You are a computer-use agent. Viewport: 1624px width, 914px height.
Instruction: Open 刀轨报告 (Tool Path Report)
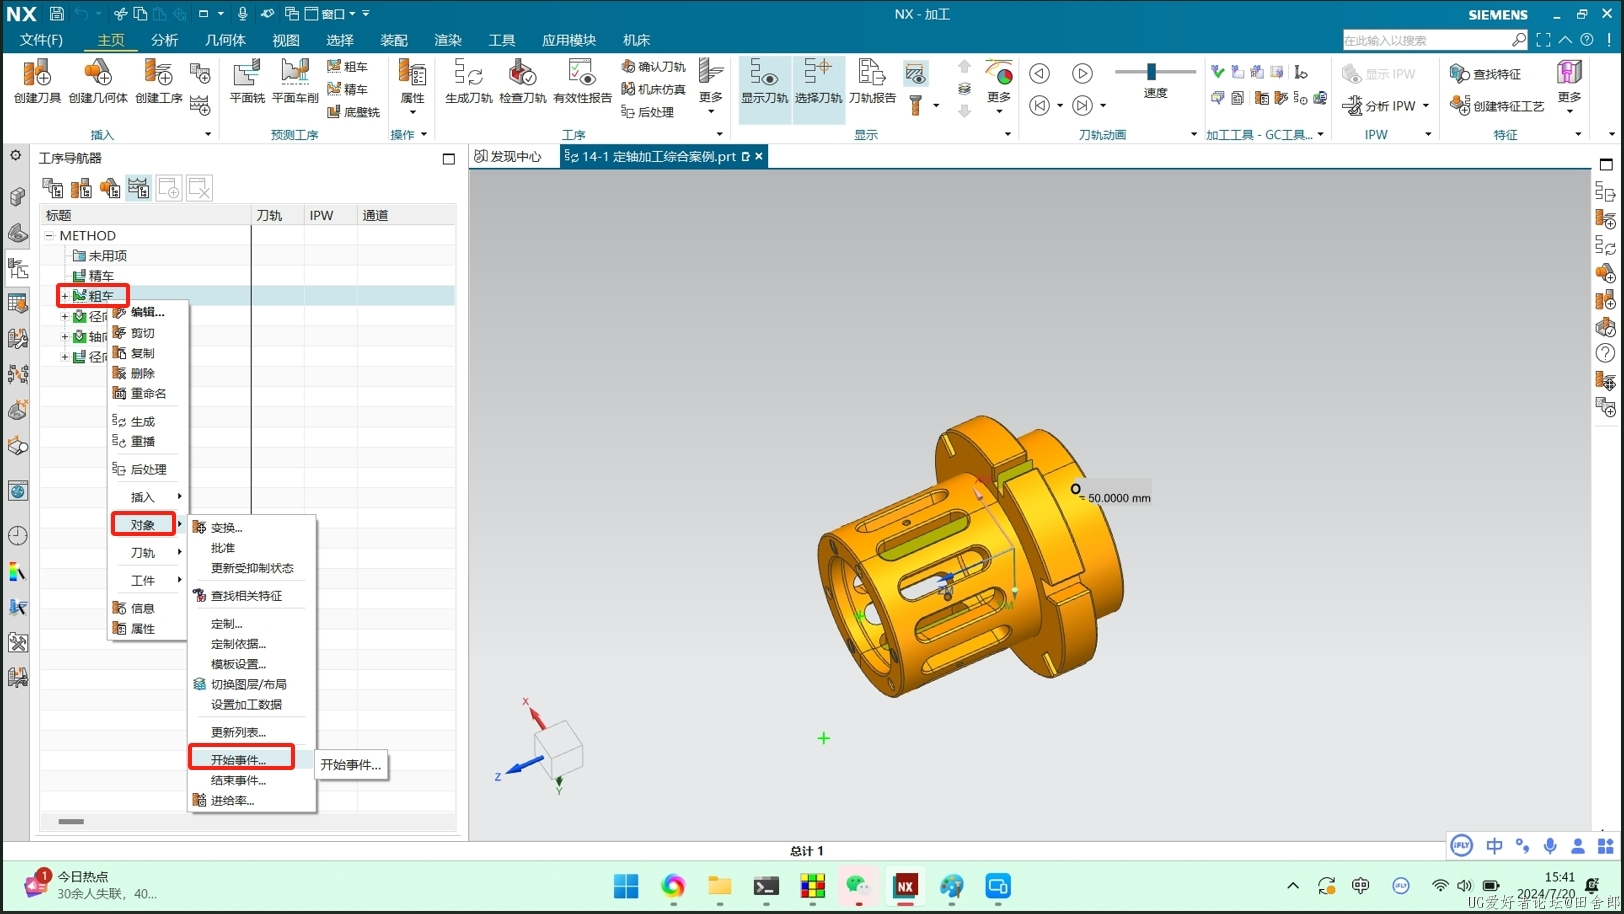point(872,81)
